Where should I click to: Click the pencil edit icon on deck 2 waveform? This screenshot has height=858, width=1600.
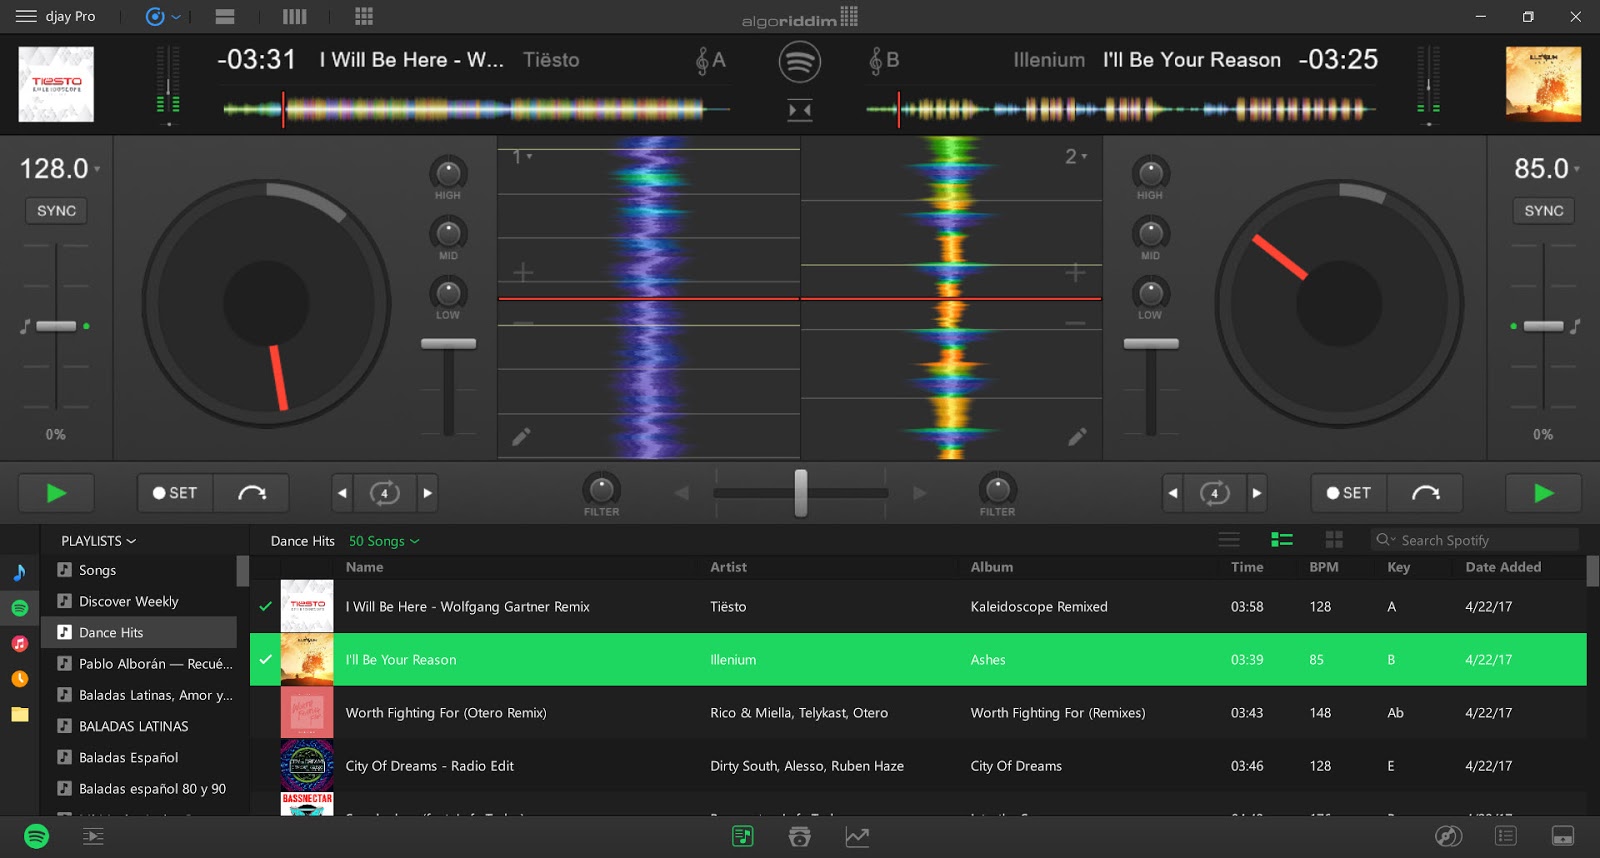(1077, 436)
